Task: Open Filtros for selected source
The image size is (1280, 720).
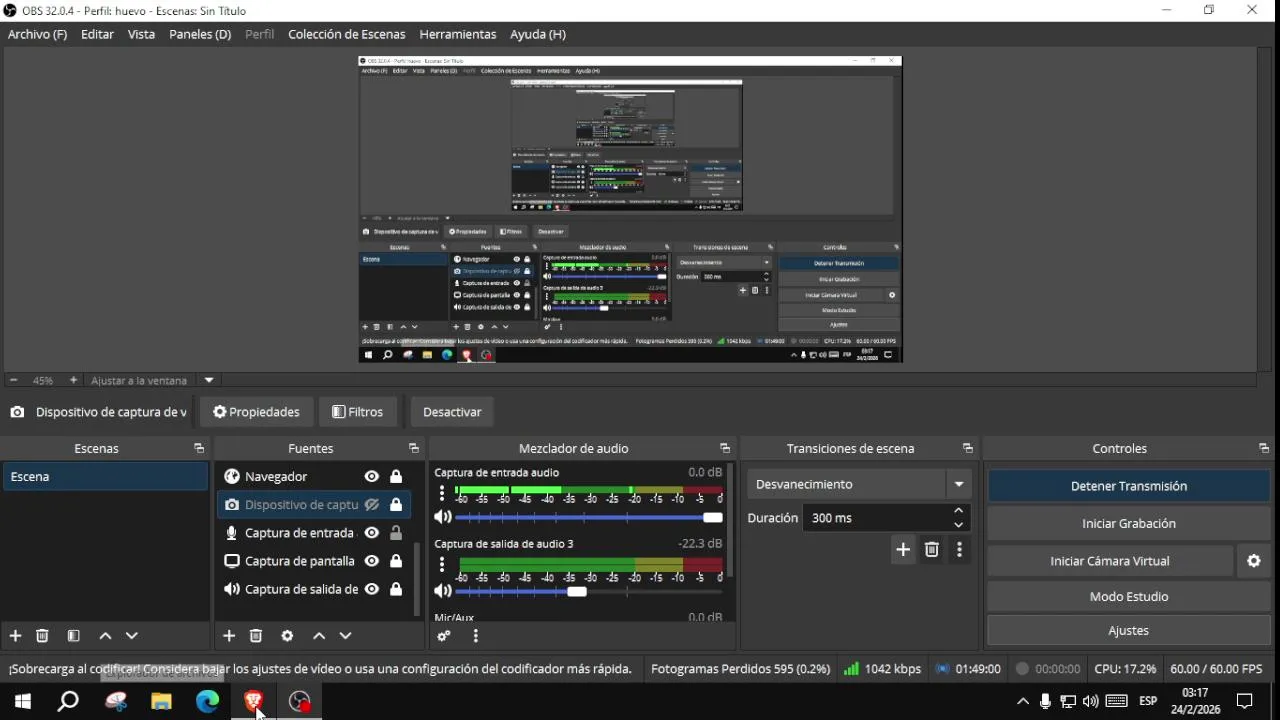Action: click(357, 412)
